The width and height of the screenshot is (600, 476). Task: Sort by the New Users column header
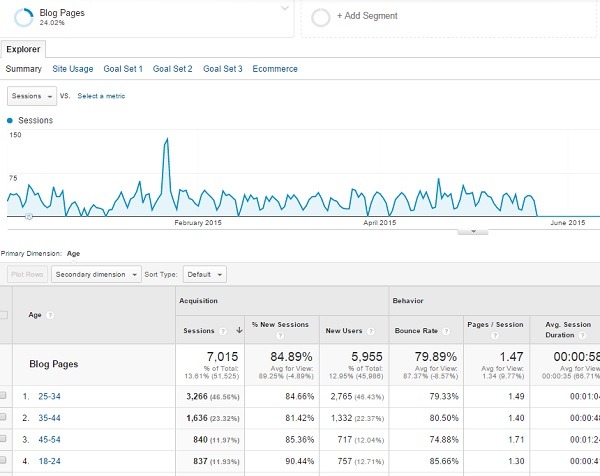(344, 331)
